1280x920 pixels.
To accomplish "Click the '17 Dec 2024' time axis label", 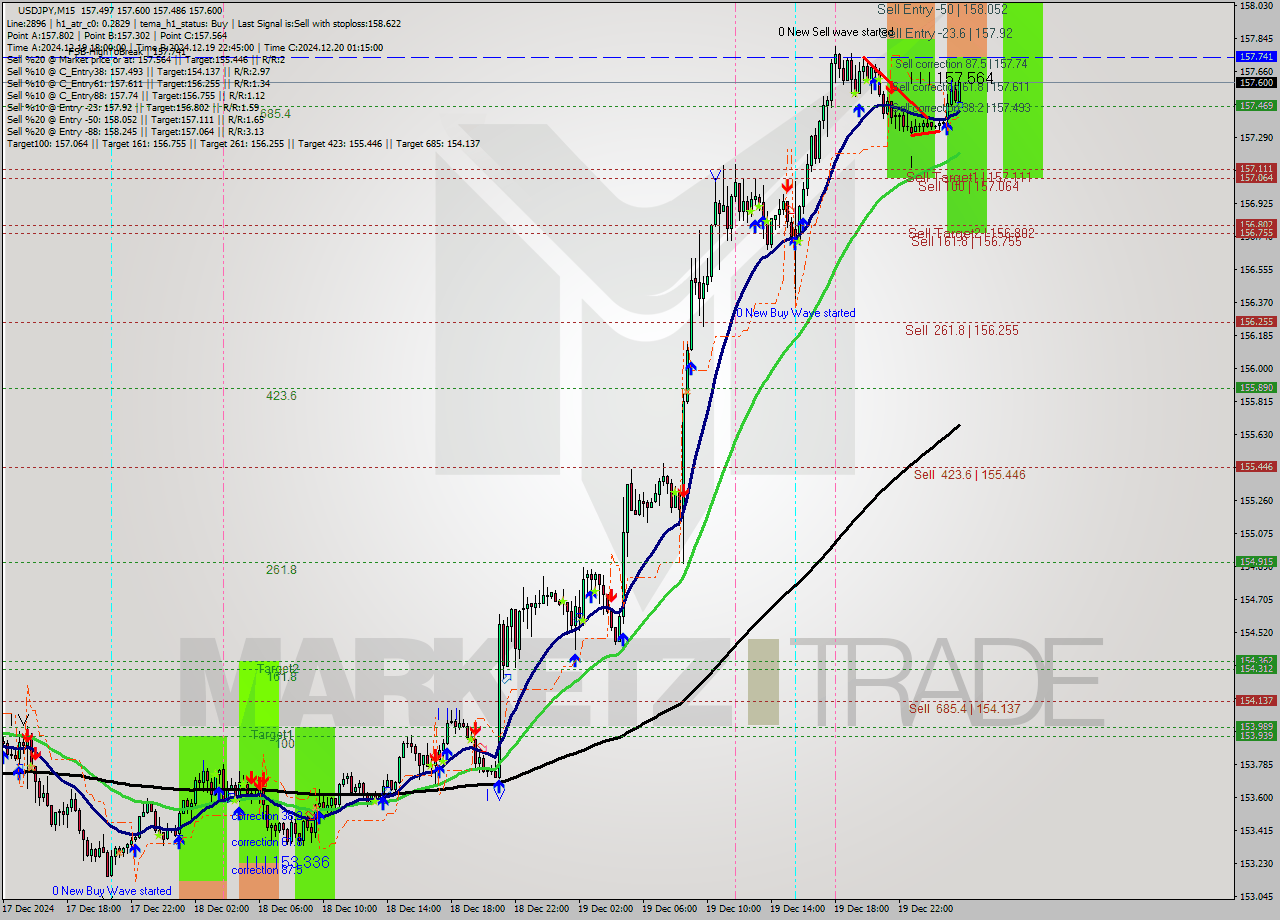I will click(29, 909).
